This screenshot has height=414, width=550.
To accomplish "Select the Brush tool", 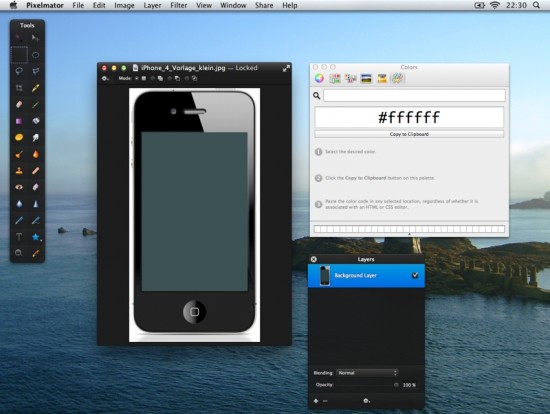I will coord(35,104).
